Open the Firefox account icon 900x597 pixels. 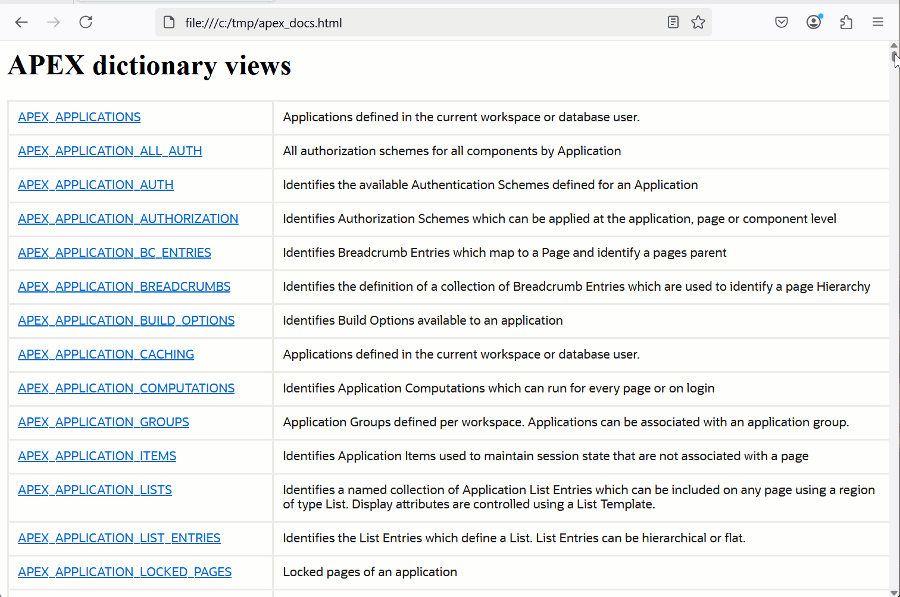814,22
